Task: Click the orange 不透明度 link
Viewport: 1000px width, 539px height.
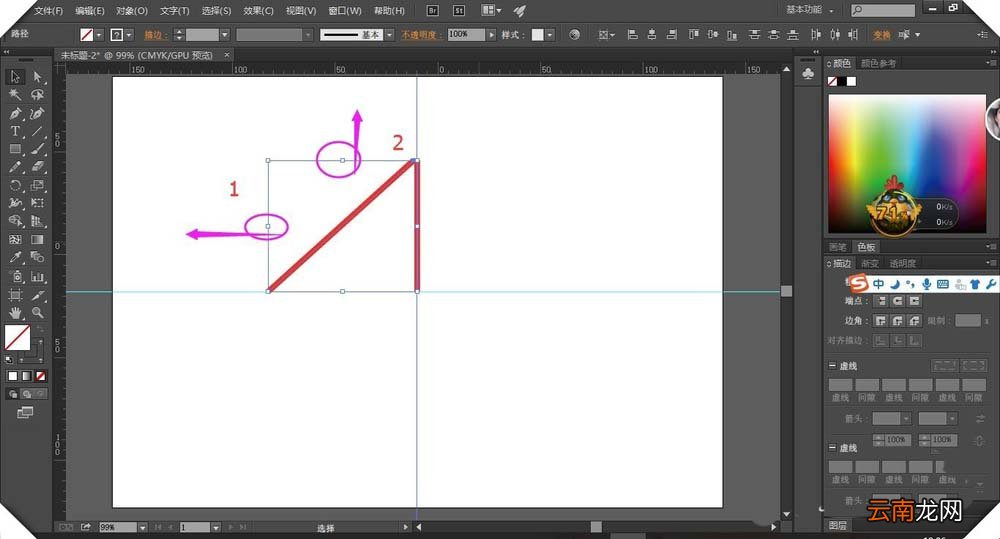Action: tap(418, 35)
